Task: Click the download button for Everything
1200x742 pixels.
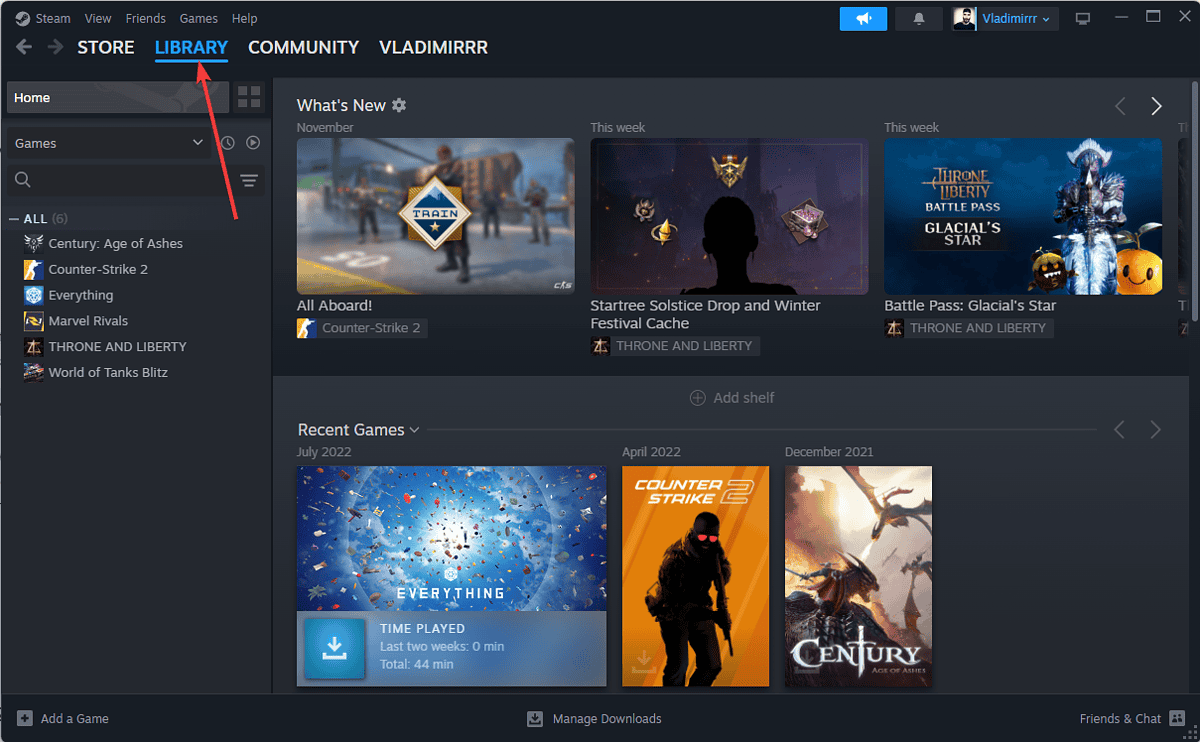Action: click(x=334, y=648)
